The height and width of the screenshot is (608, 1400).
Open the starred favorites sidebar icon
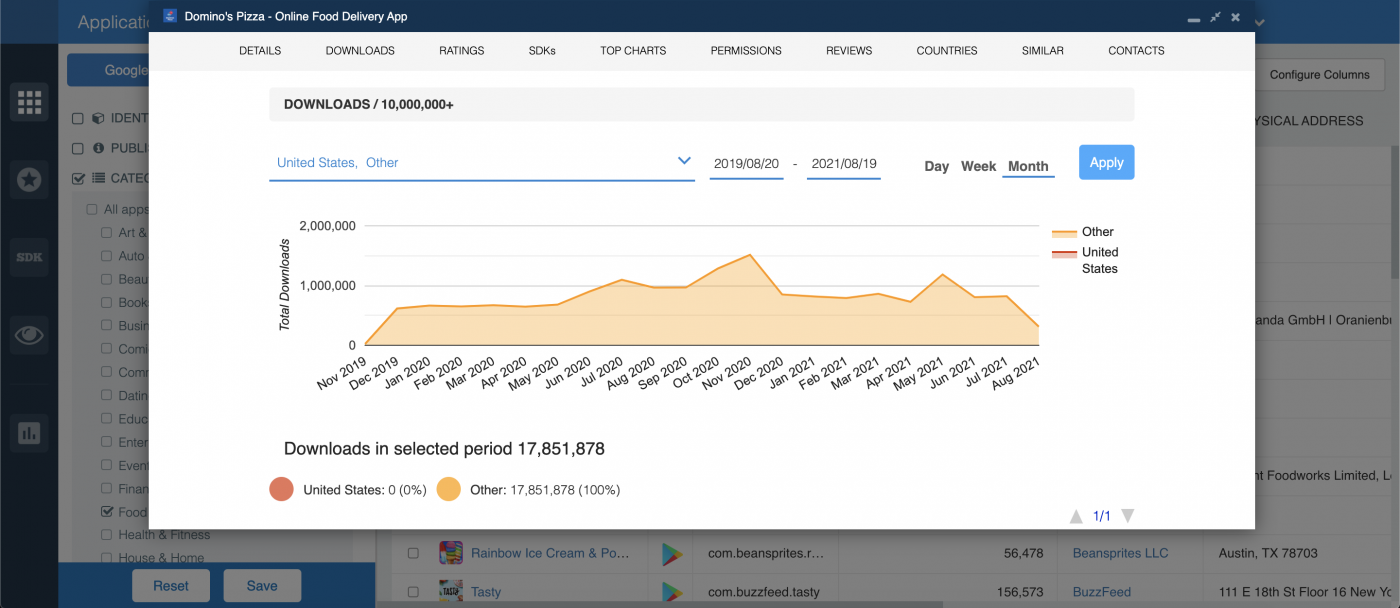29,180
